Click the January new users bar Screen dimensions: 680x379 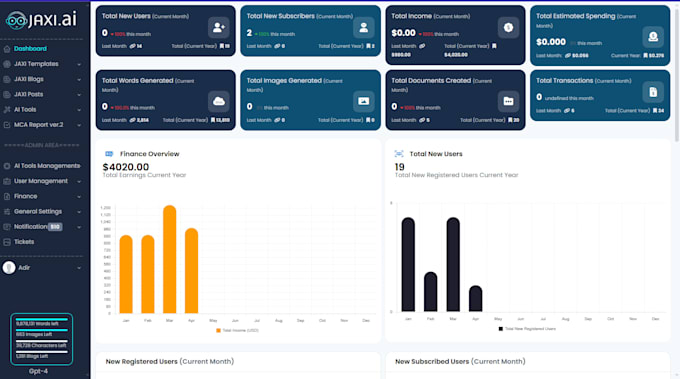(x=408, y=265)
